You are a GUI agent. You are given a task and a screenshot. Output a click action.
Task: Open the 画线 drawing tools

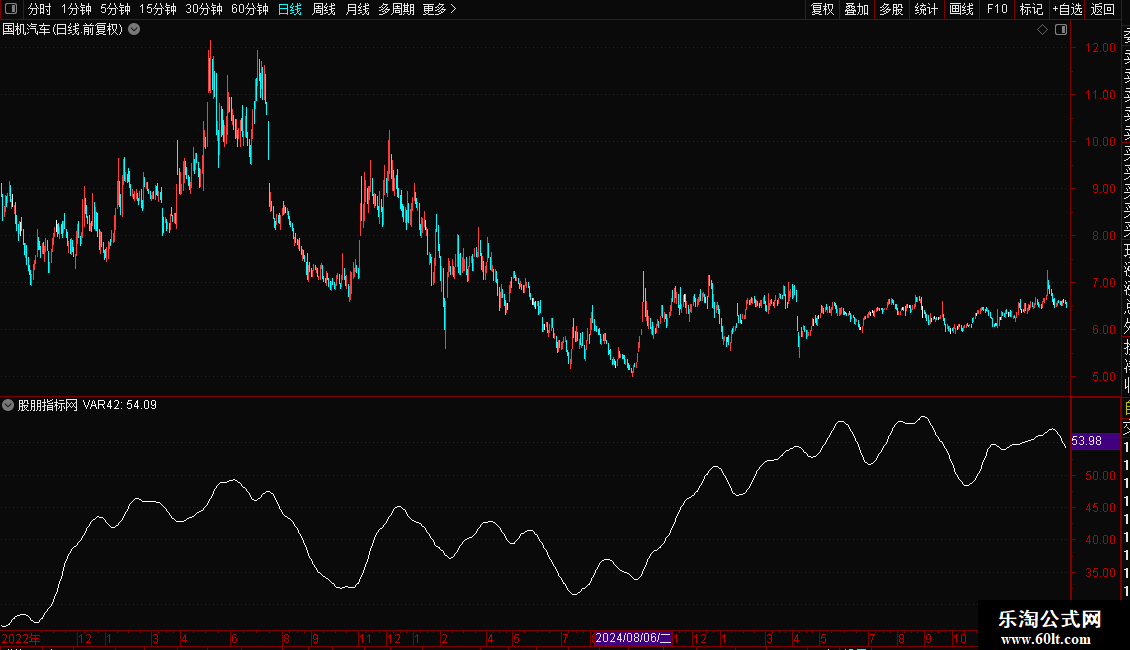coord(961,9)
